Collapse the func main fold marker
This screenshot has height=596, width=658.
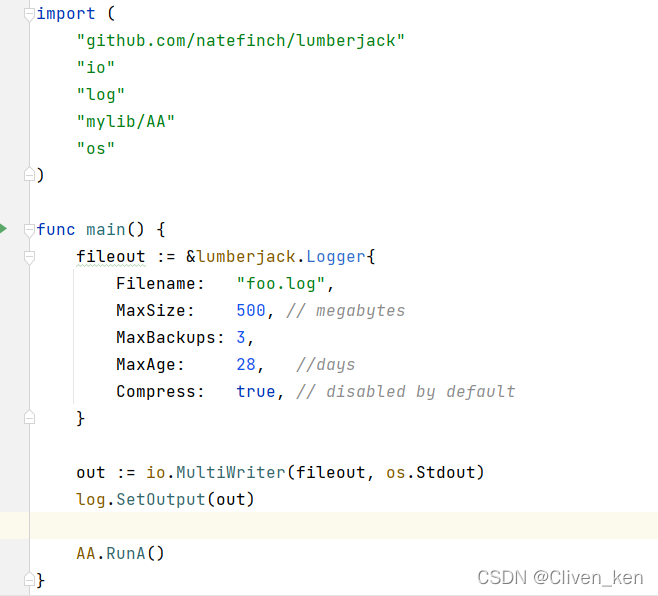coord(29,230)
